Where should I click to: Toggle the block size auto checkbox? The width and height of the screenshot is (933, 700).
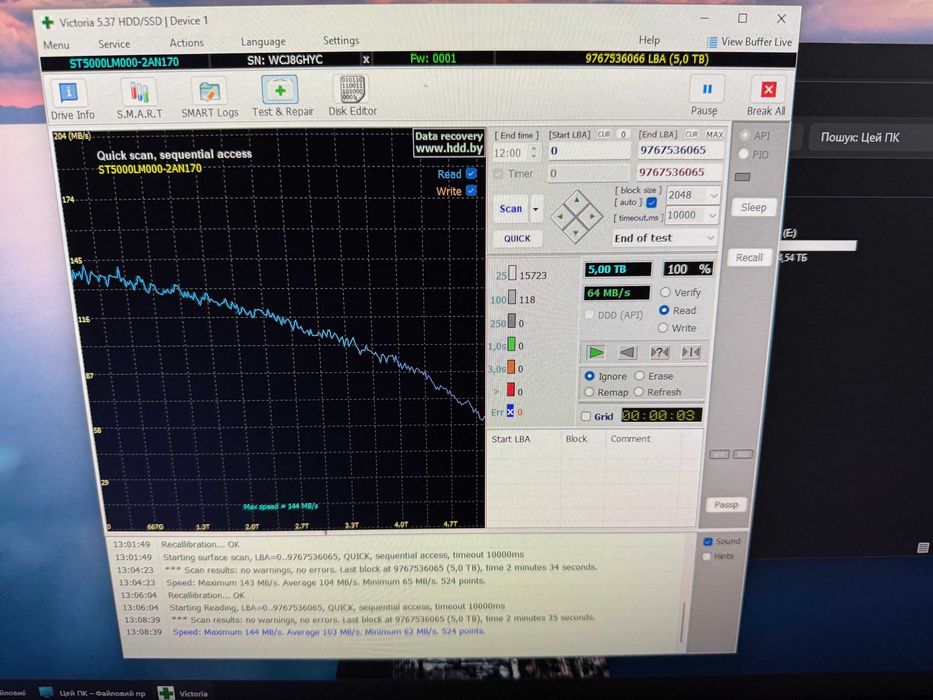(652, 202)
